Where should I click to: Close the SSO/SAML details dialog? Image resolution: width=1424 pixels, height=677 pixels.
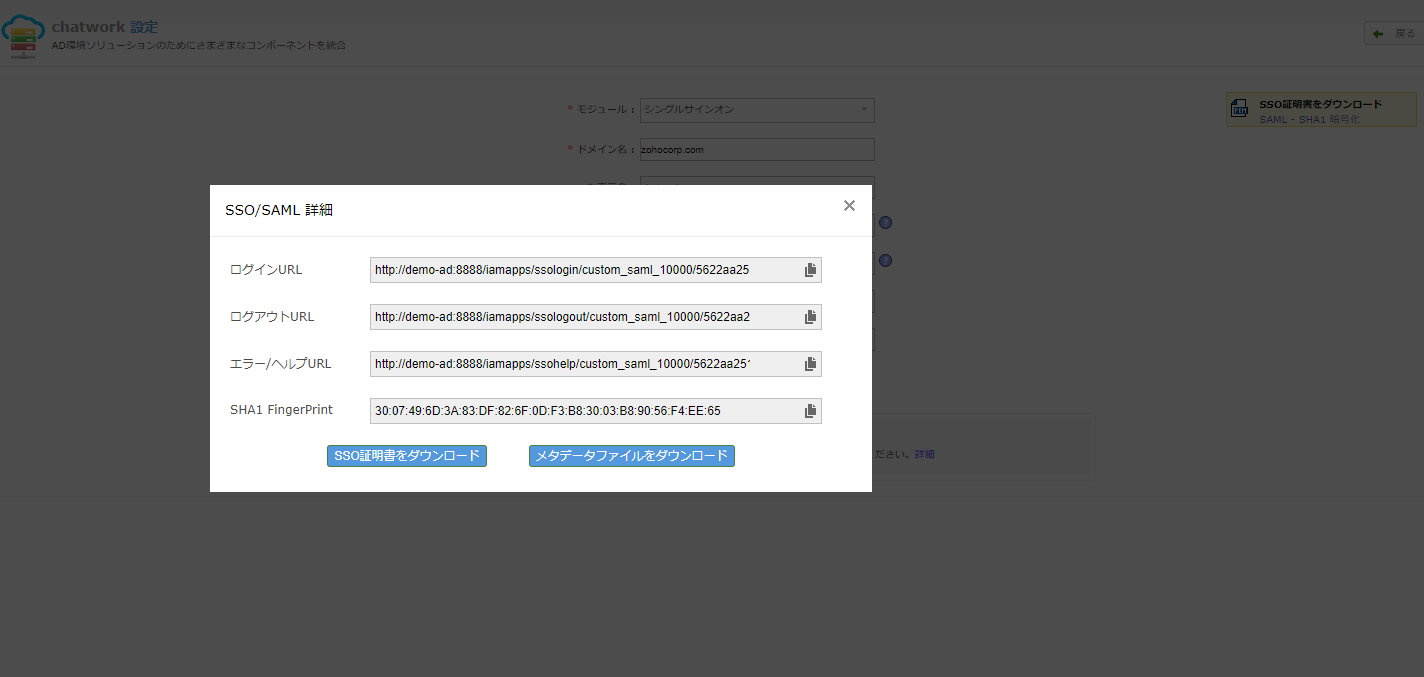point(849,206)
